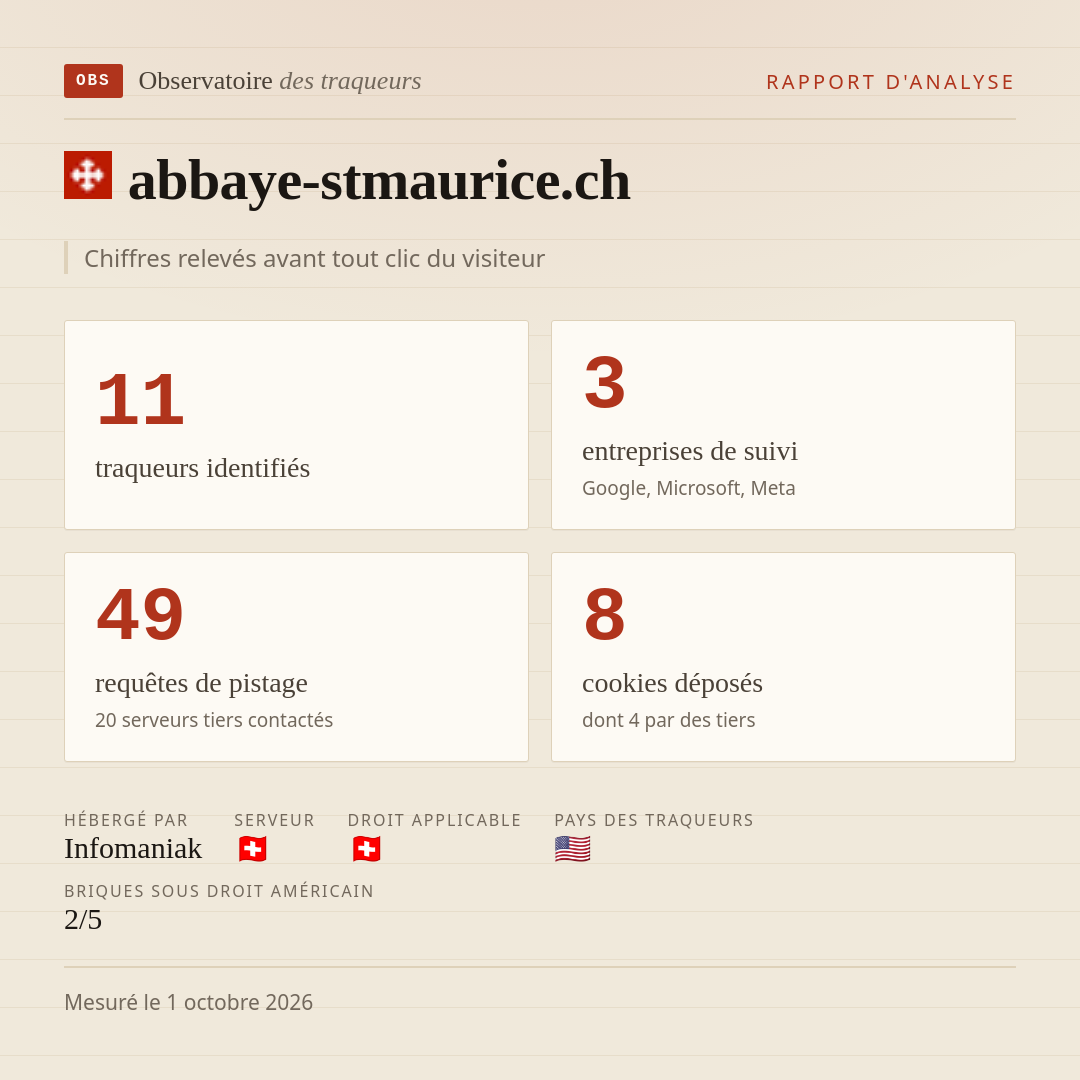This screenshot has height=1080, width=1080.
Task: Click the Infomaniak host name
Action: pos(133,849)
